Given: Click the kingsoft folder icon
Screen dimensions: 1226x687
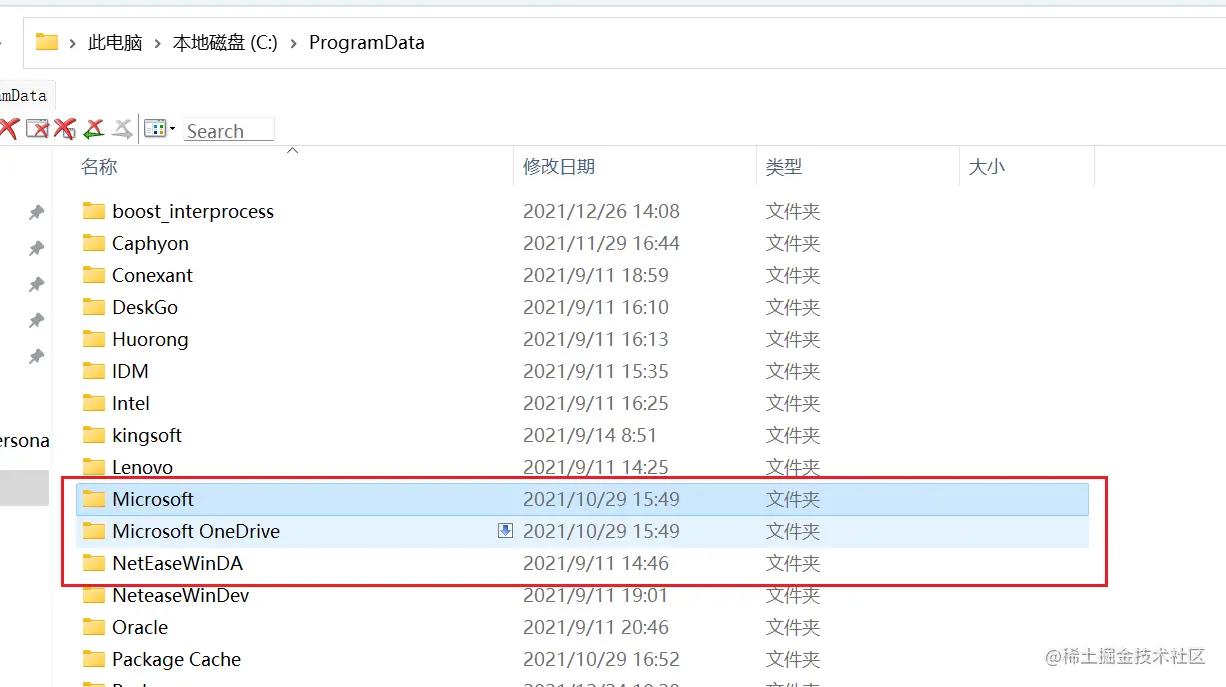Looking at the screenshot, I should [x=94, y=435].
